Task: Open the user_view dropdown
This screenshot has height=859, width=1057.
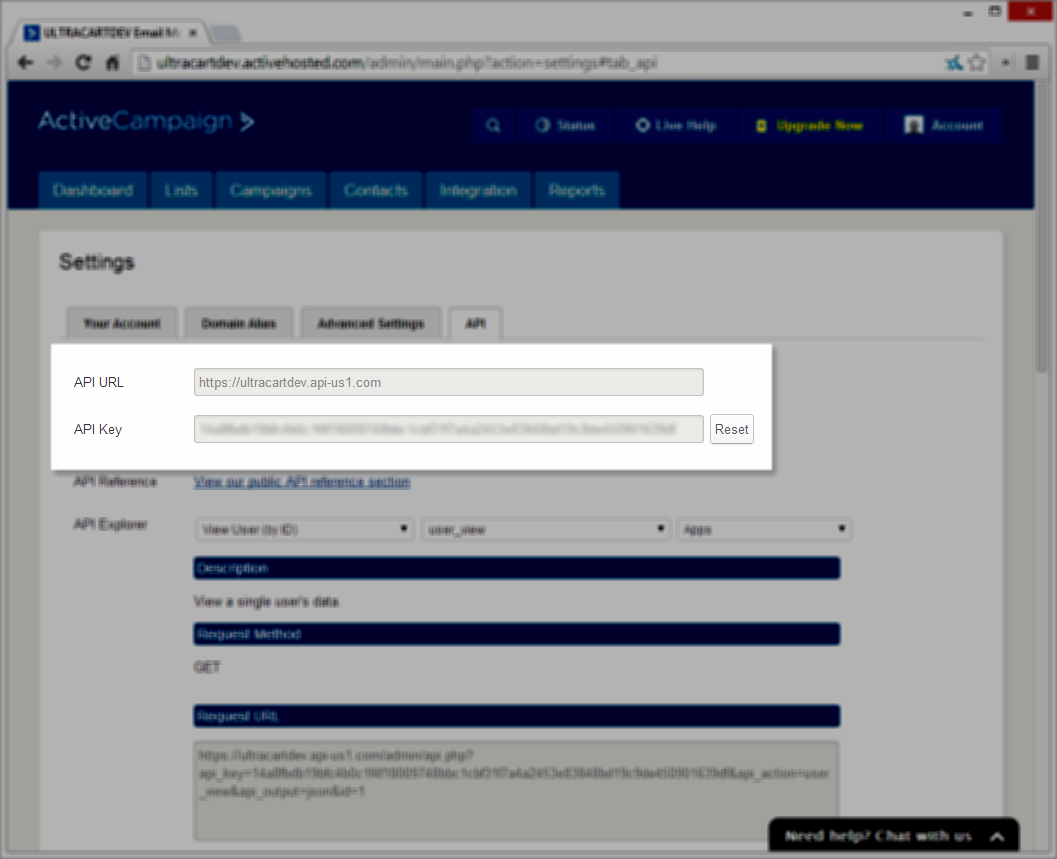Action: (x=546, y=529)
